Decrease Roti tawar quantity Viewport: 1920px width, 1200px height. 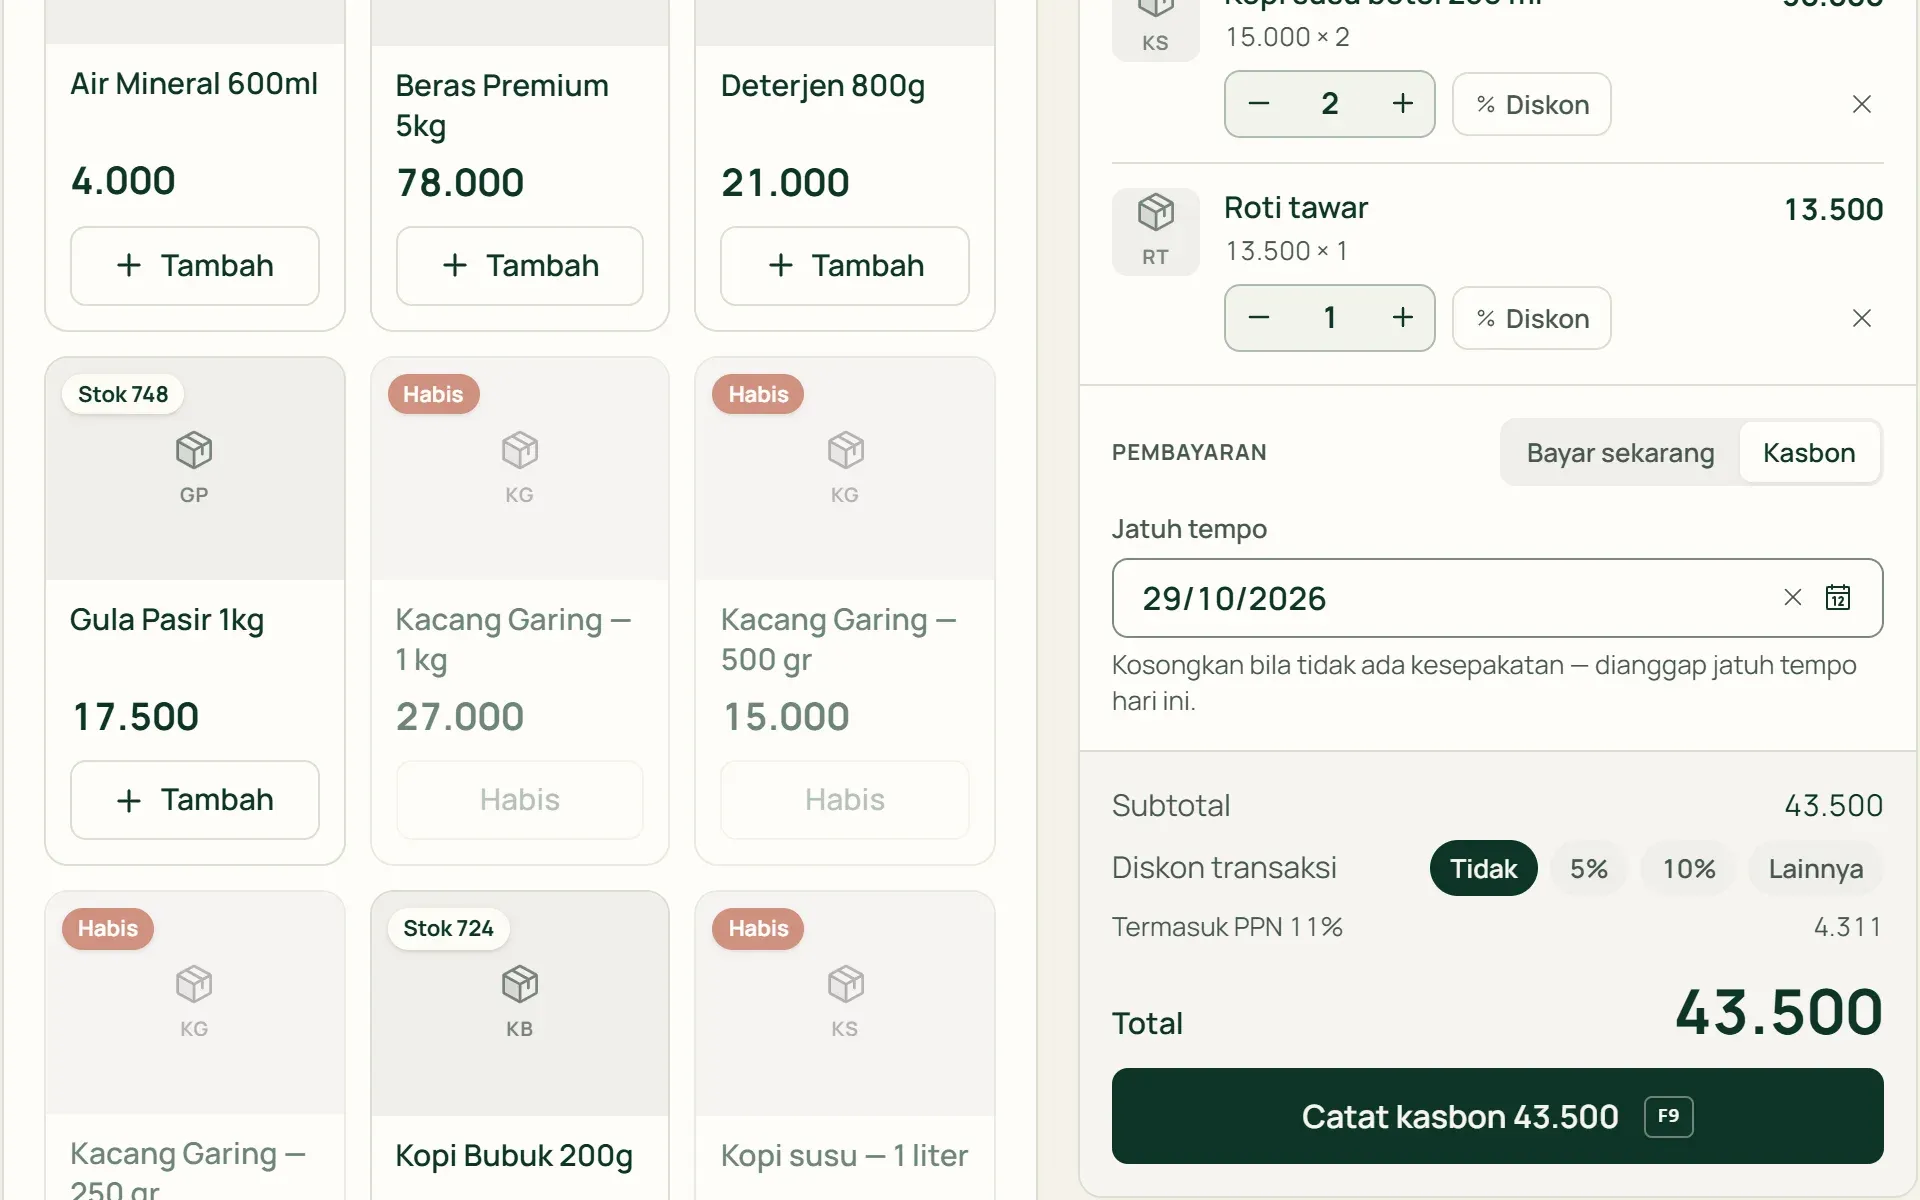(x=1259, y=318)
